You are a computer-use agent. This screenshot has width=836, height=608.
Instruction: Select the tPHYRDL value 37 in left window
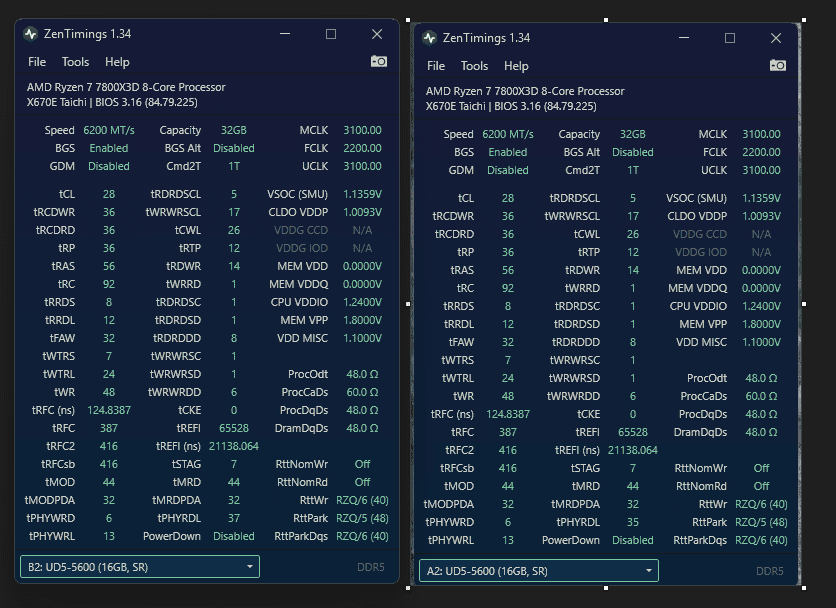pyautogui.click(x=234, y=518)
